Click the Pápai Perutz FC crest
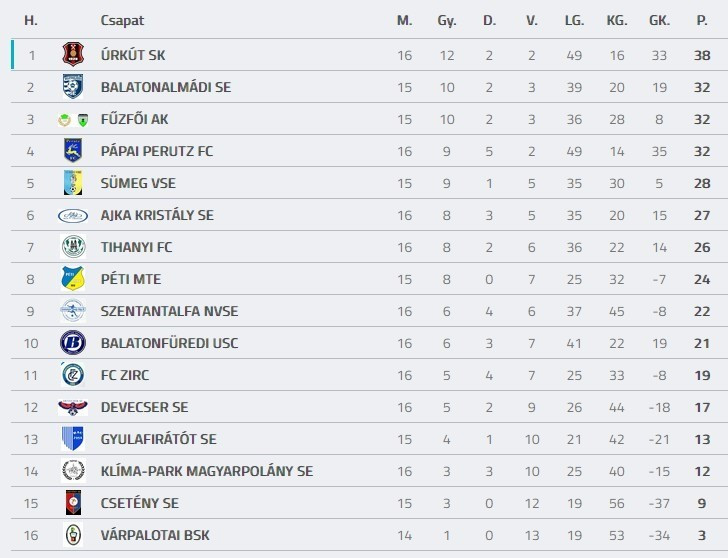Viewport: 728px width, 558px height. point(73,151)
